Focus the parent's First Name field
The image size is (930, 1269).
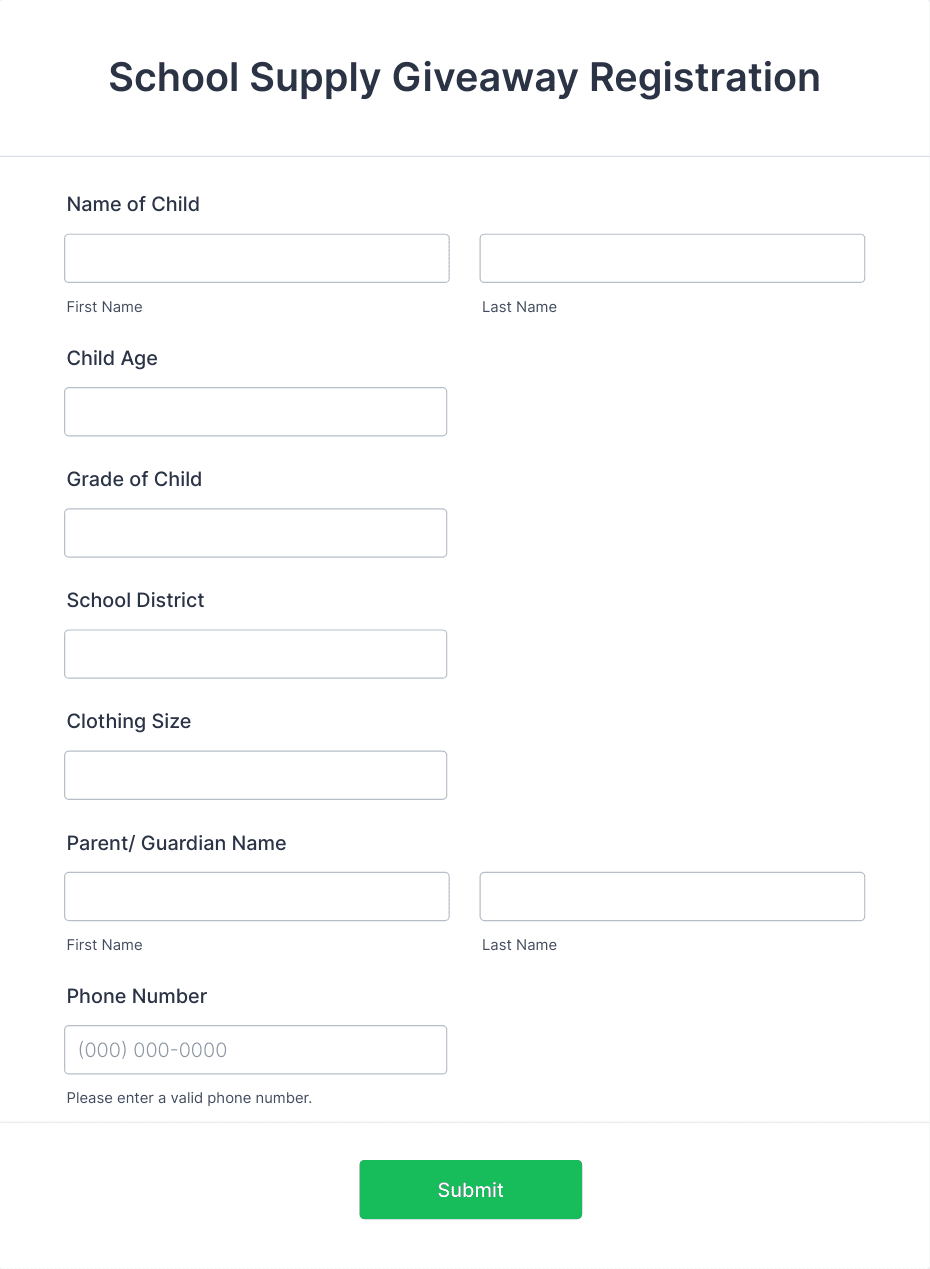point(256,896)
